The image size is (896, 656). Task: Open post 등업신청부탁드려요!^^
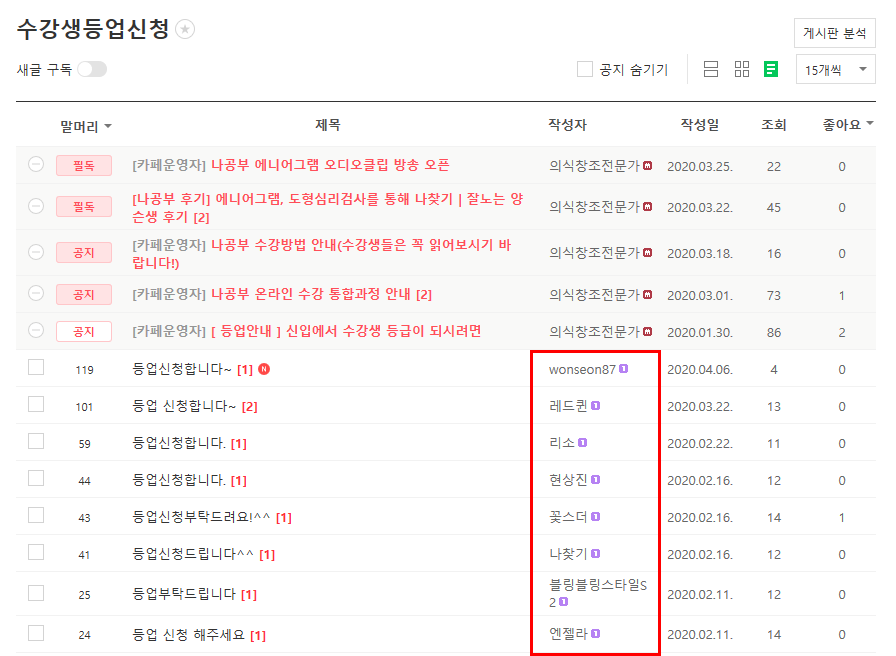point(201,517)
